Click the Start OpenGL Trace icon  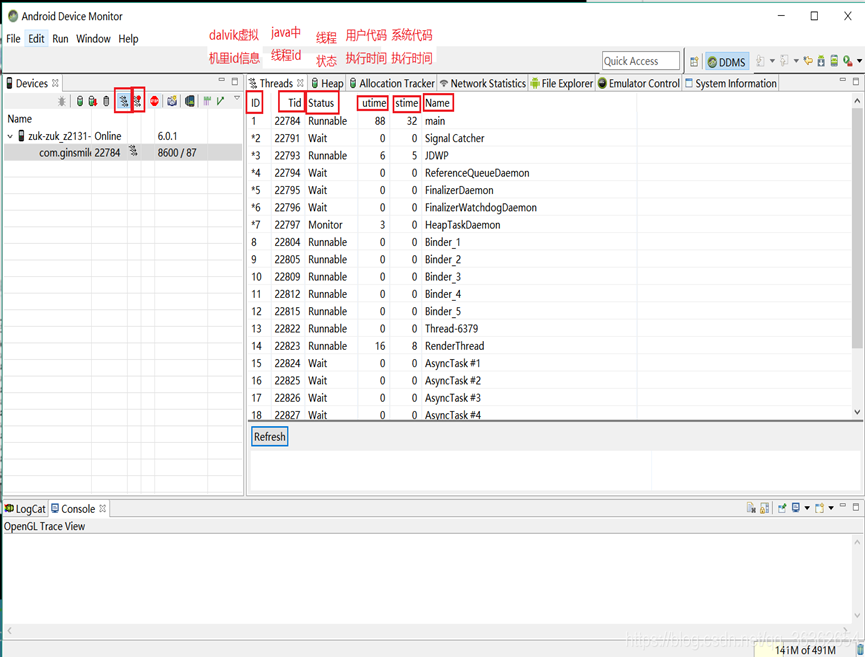221,101
